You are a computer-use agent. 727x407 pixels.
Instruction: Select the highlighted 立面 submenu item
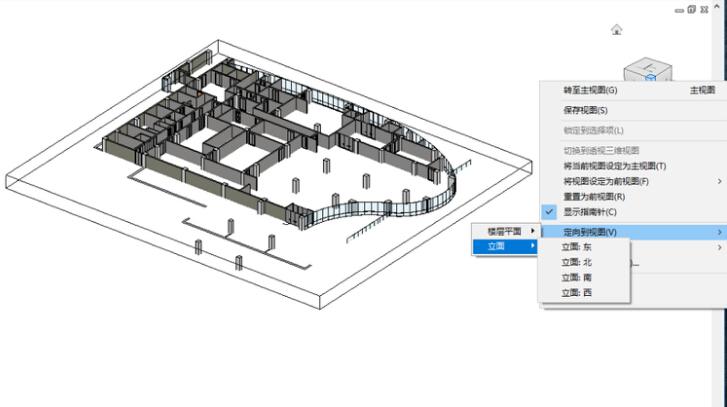[x=505, y=246]
